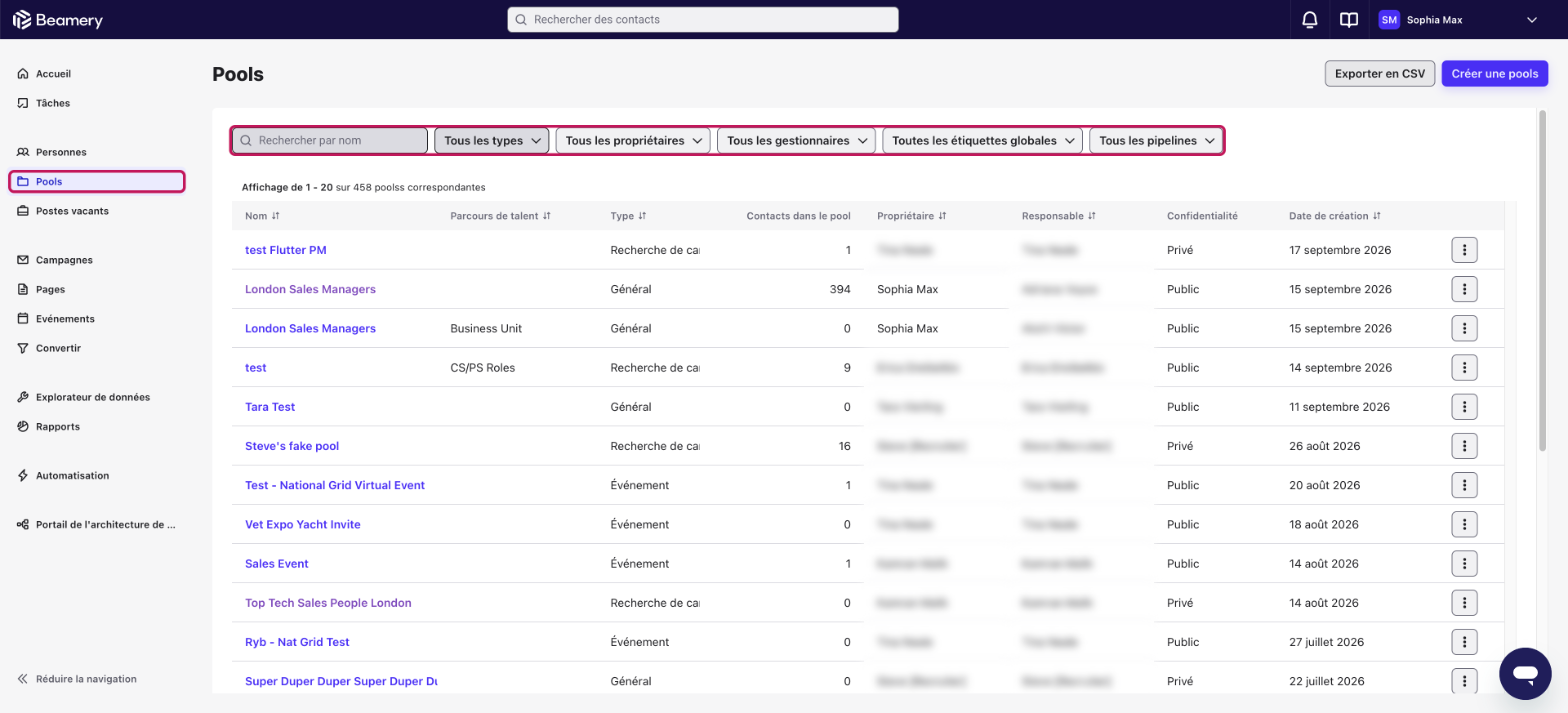Expand Tous les gestionnaires dropdown
Screen dimensions: 1568x713
click(796, 141)
